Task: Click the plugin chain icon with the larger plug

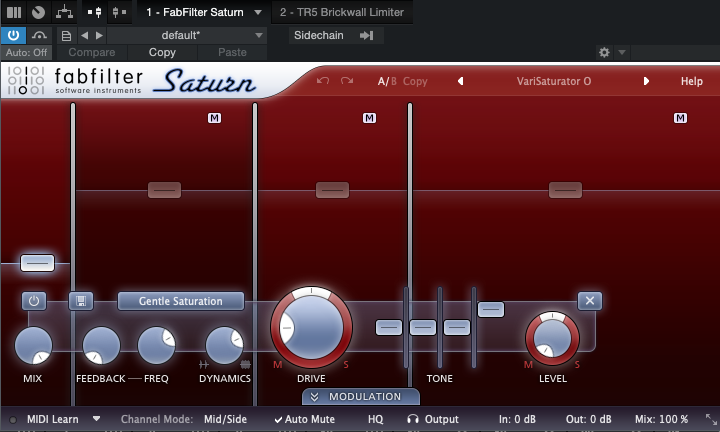Action: (x=95, y=12)
